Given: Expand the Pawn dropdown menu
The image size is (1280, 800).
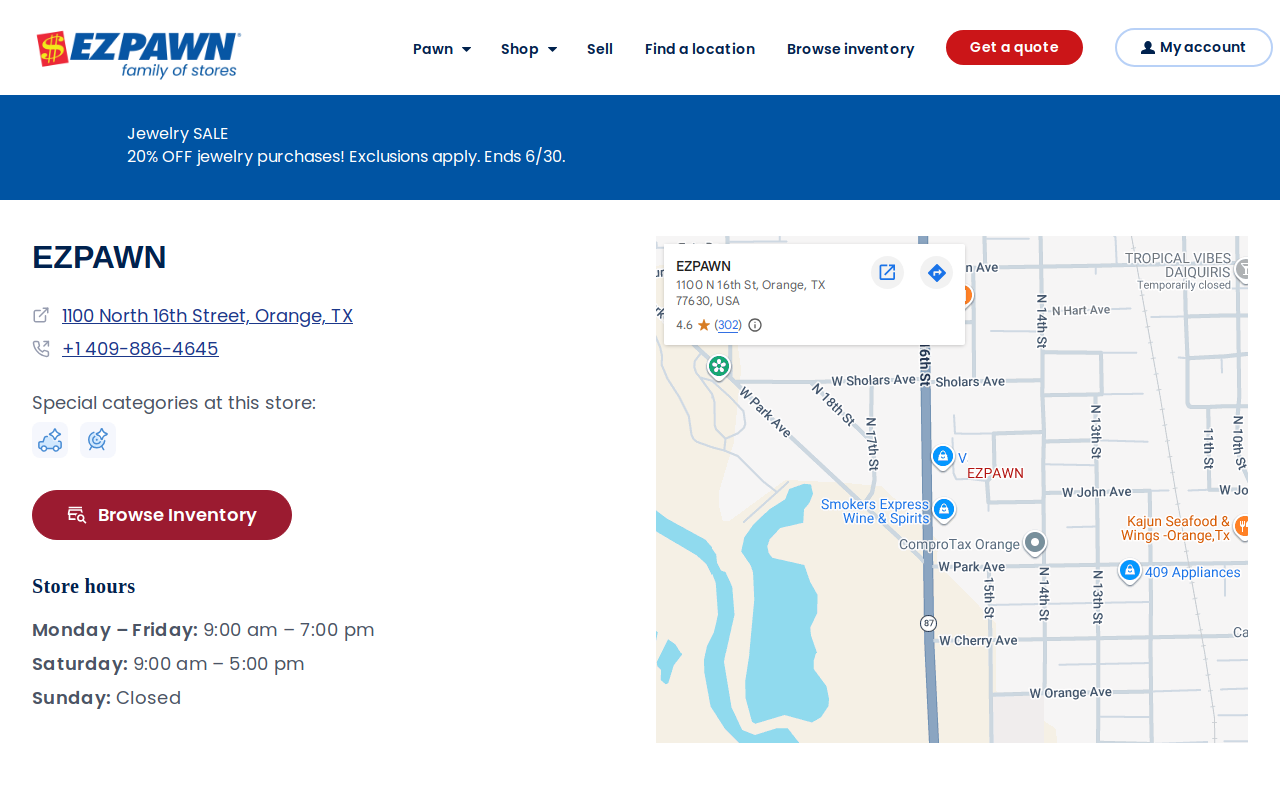Looking at the screenshot, I should tap(442, 49).
